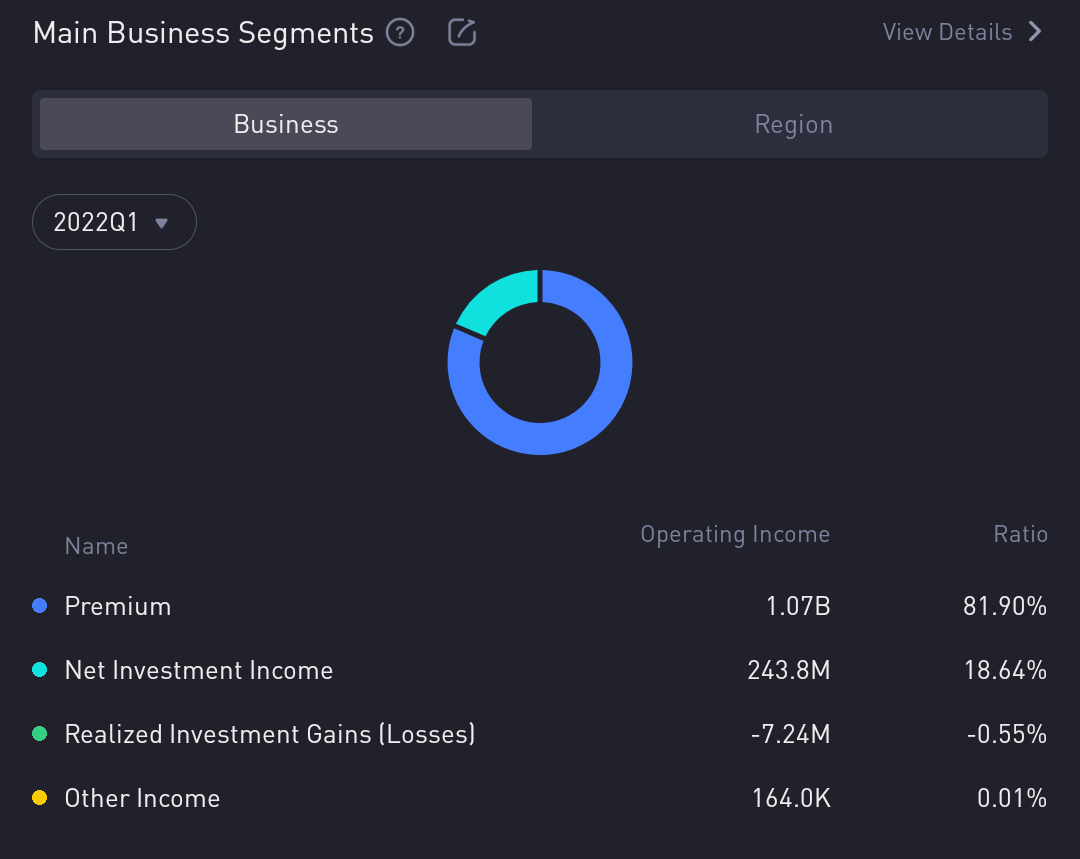
Task: Click the Operating Income column header
Action: click(x=735, y=534)
